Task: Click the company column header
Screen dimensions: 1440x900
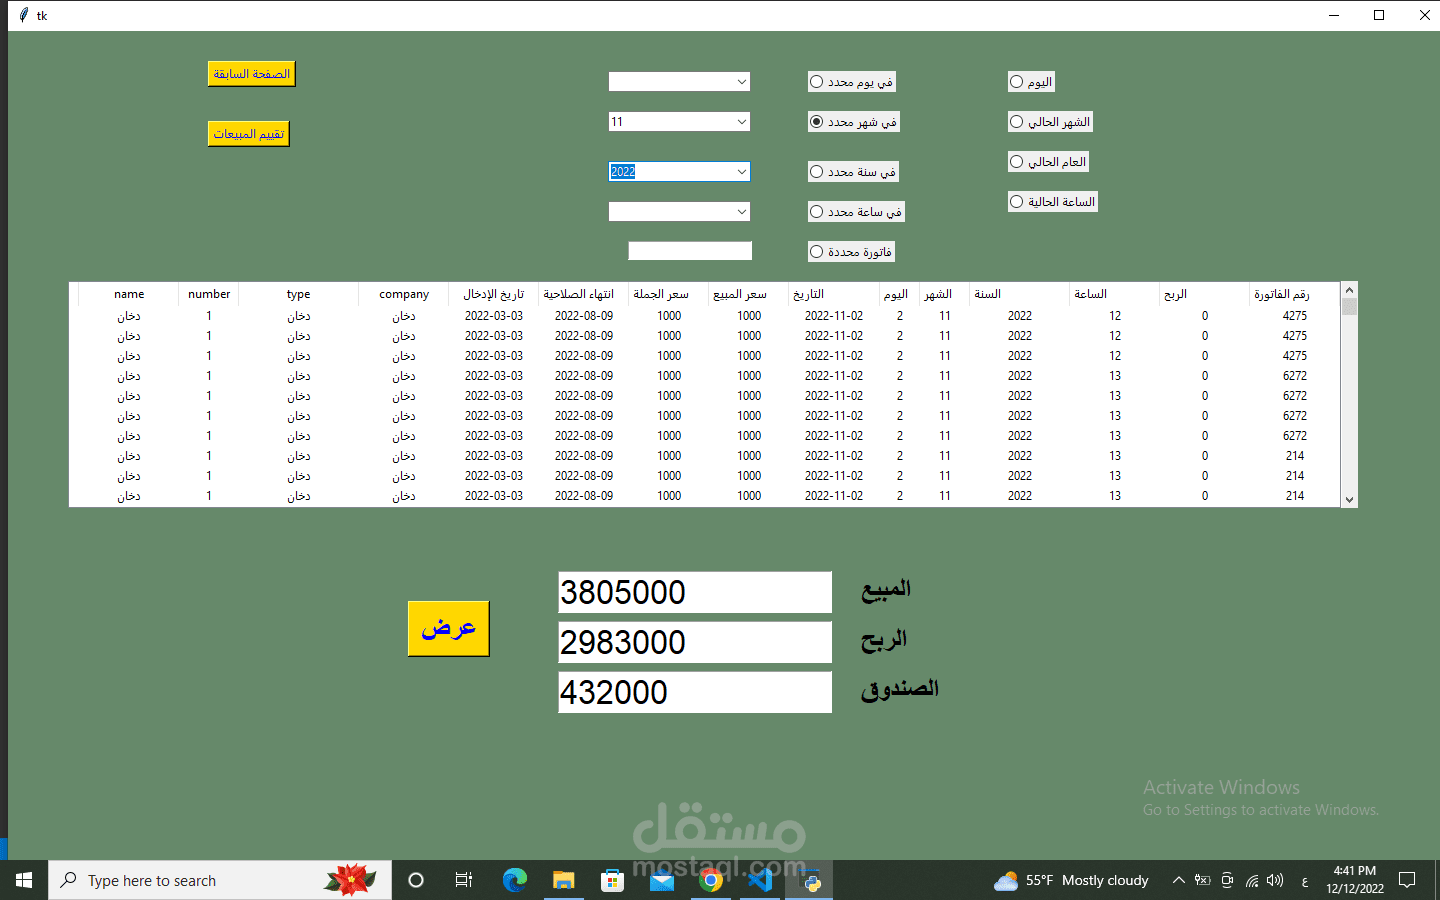Action: [x=404, y=294]
